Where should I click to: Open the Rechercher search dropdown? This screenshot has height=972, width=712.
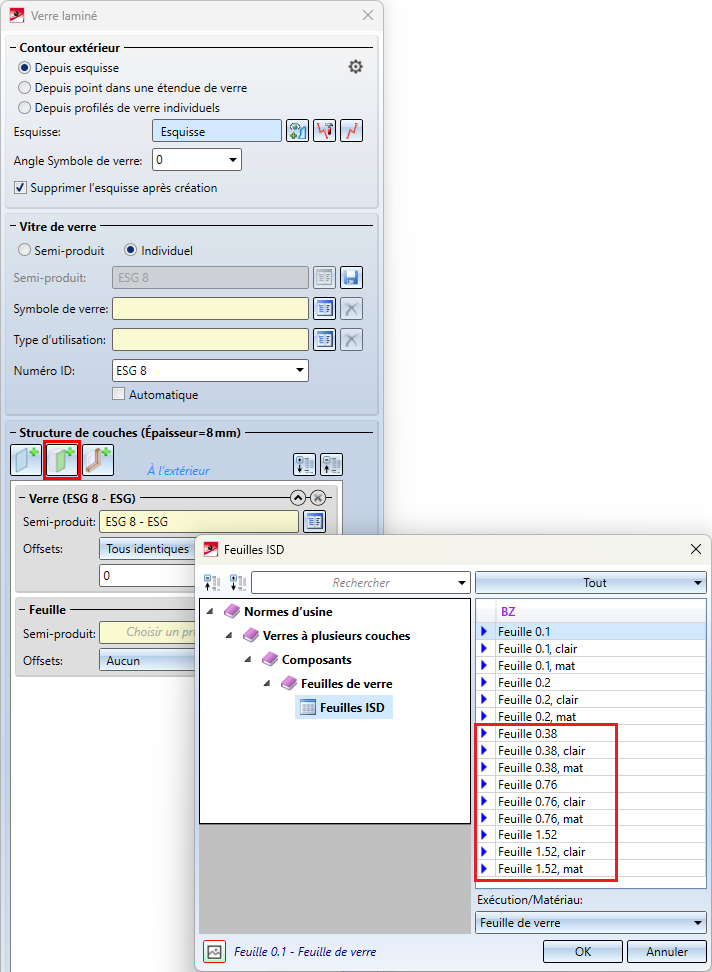point(461,583)
